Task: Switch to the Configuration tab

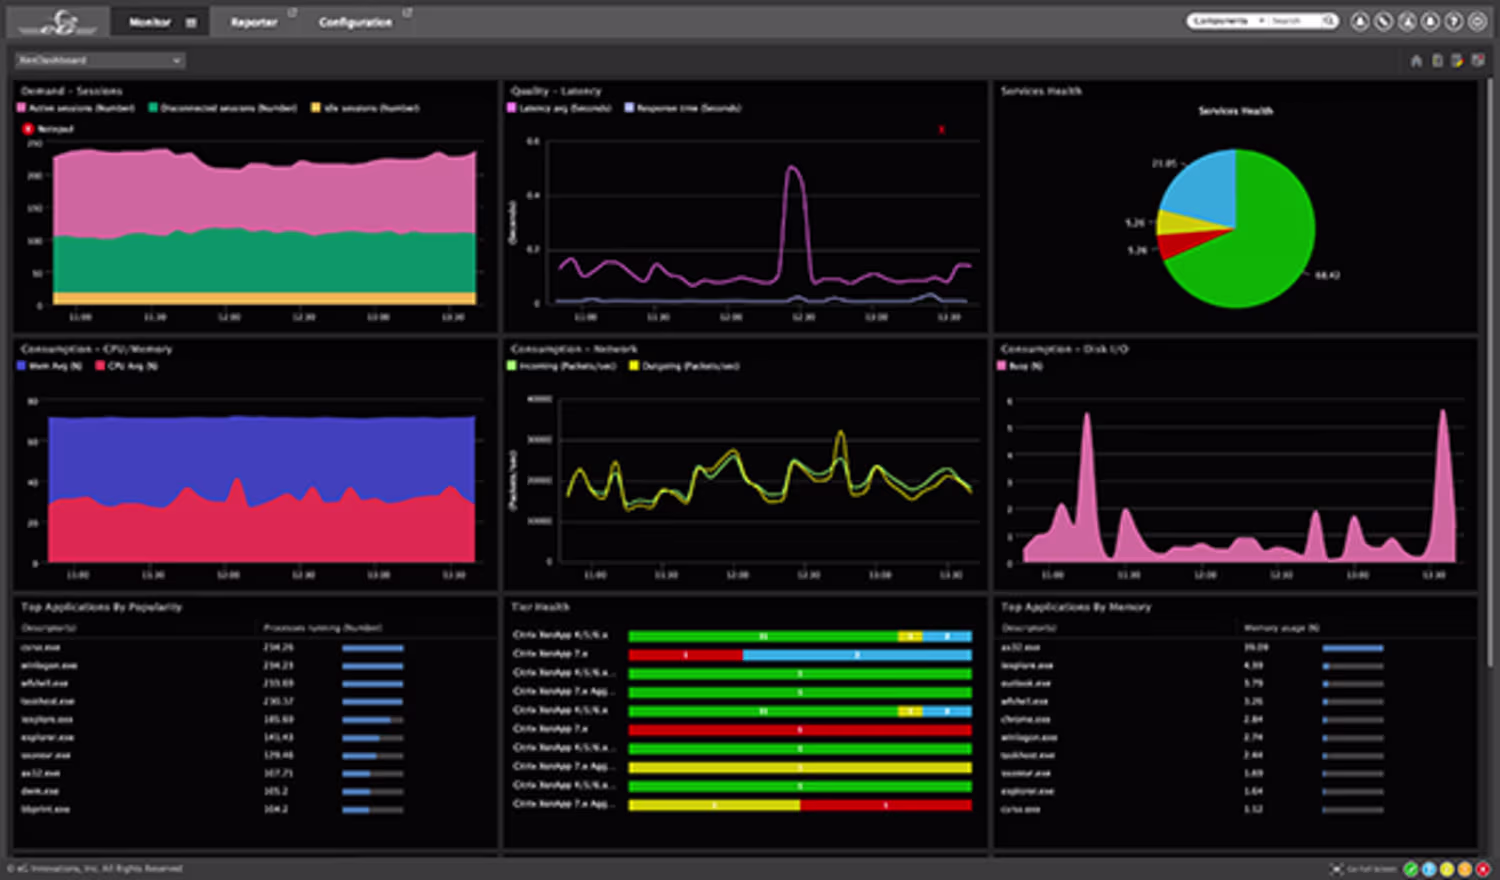Action: click(356, 22)
